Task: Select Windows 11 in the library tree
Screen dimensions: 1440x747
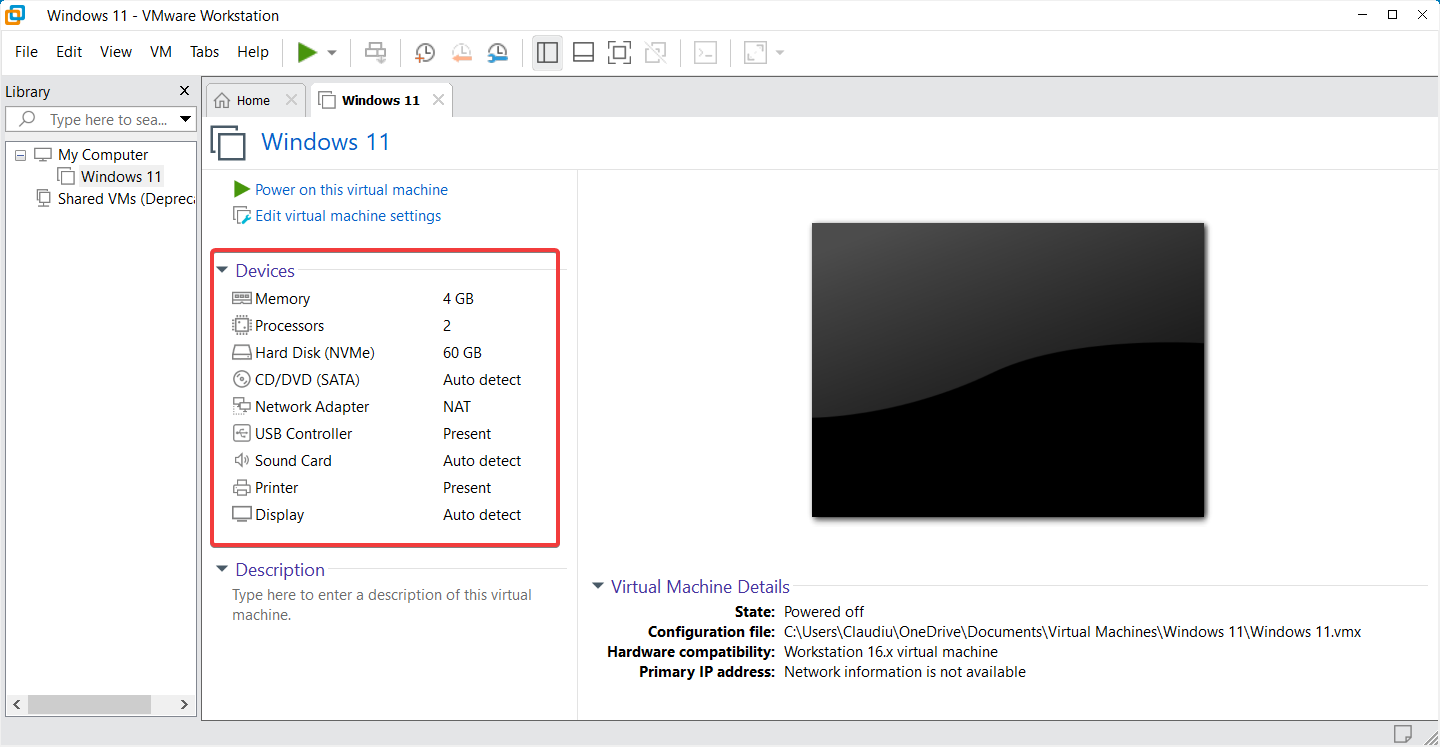Action: pyautogui.click(x=121, y=177)
